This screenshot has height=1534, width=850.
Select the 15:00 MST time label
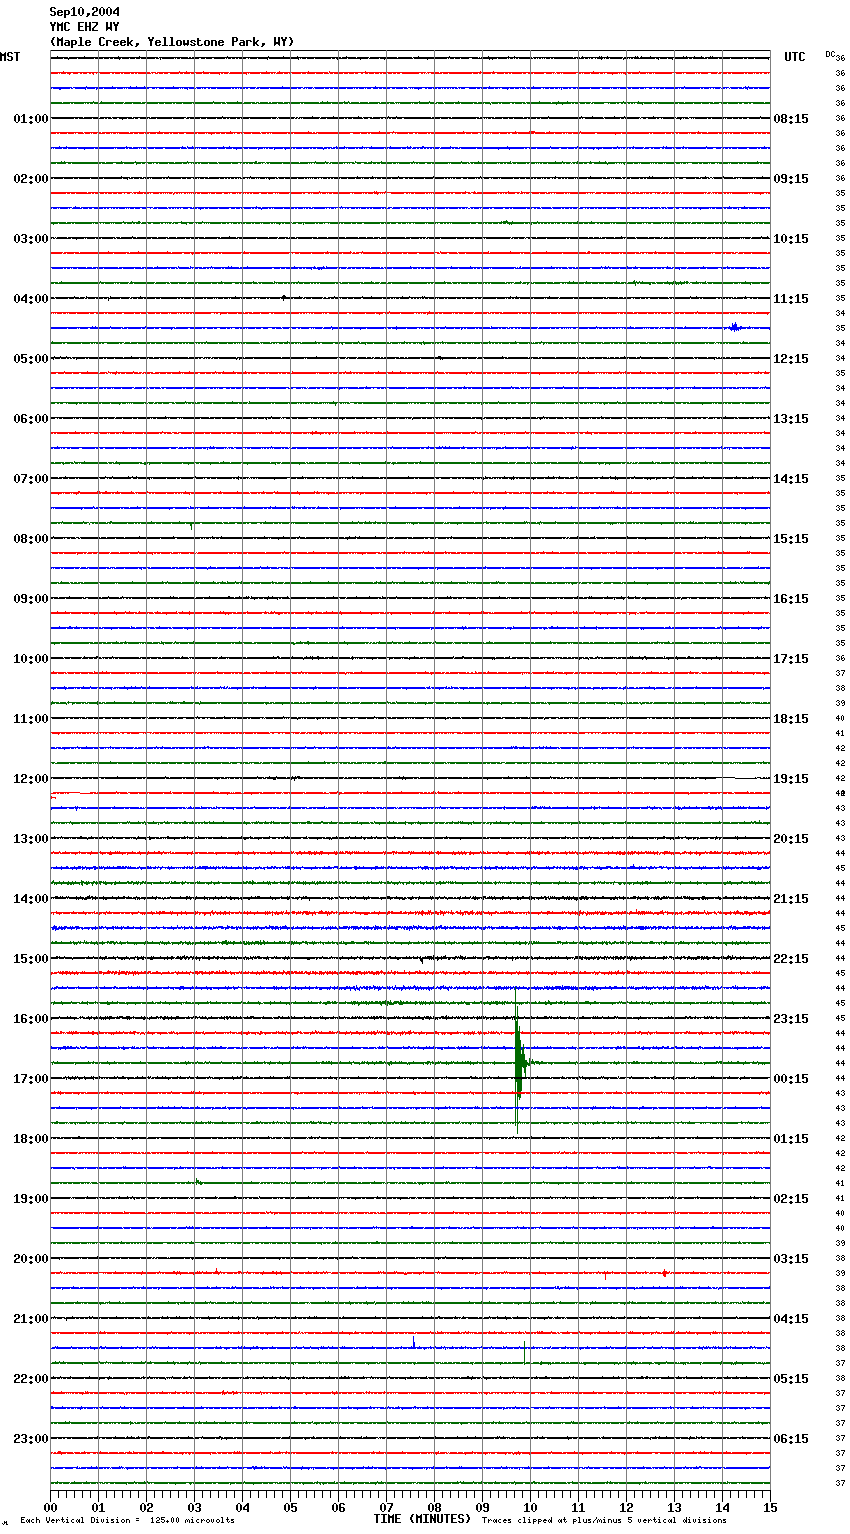point(31,959)
